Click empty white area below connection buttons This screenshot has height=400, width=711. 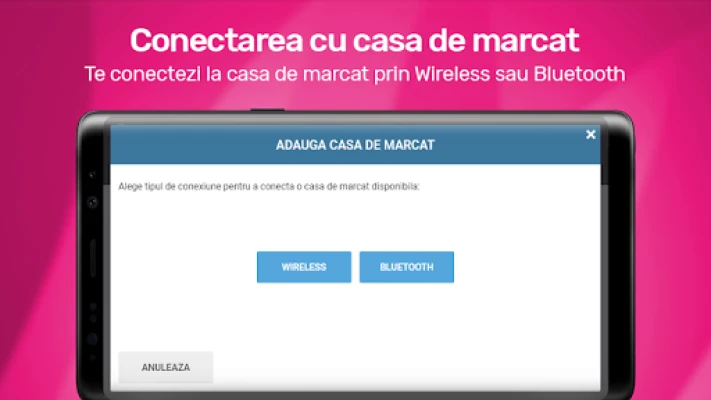355,317
